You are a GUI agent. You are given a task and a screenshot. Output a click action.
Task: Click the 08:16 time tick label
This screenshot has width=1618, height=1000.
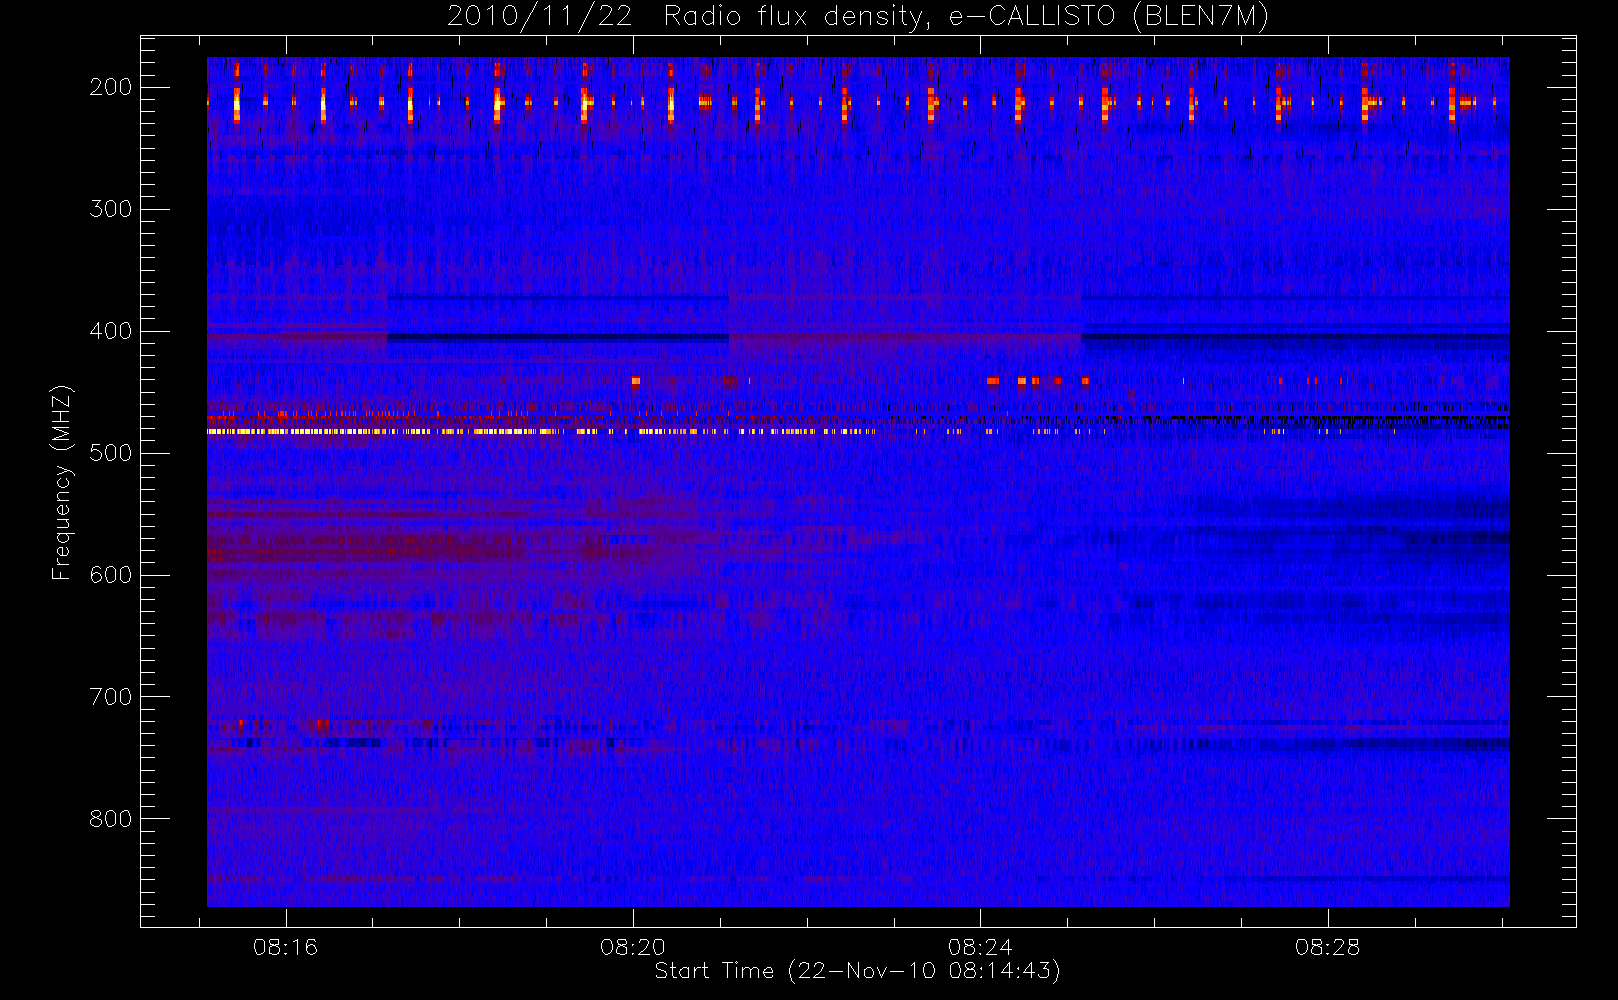285,947
